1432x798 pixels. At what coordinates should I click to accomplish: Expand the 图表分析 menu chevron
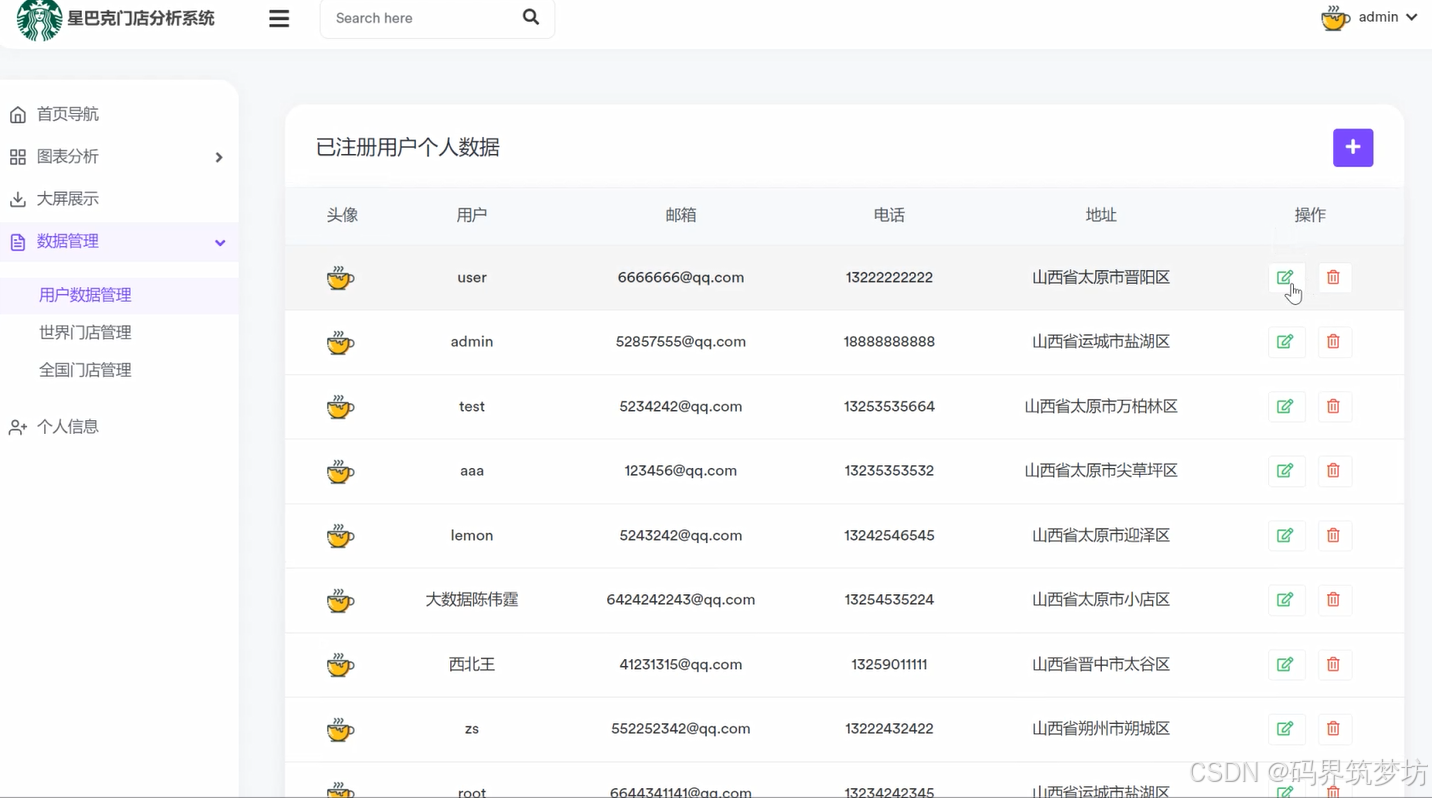[219, 157]
